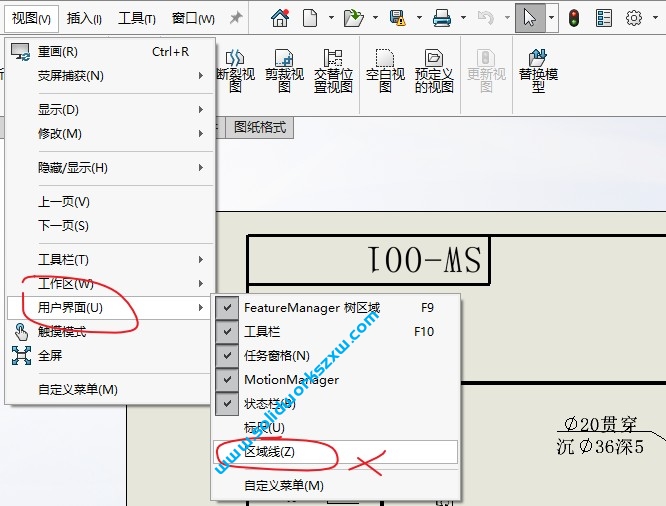The width and height of the screenshot is (666, 506).
Task: Click 重画(R) redraw menu entry
Action: point(110,52)
